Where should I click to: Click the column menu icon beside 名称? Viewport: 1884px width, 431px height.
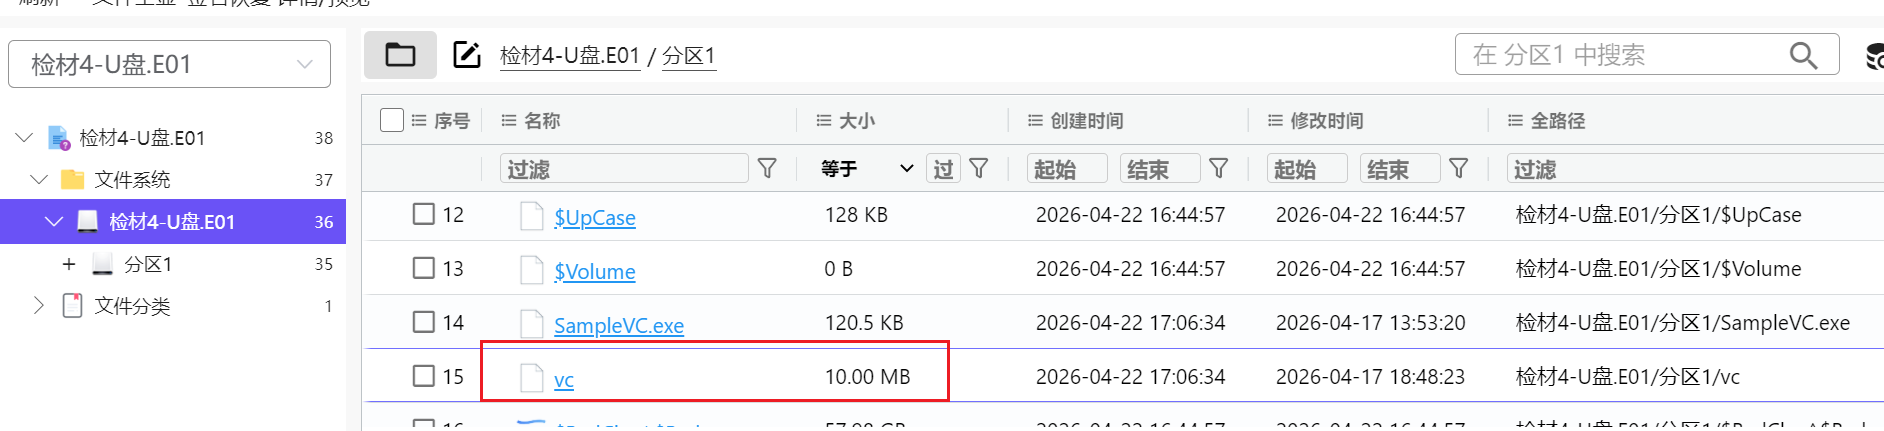pos(509,120)
